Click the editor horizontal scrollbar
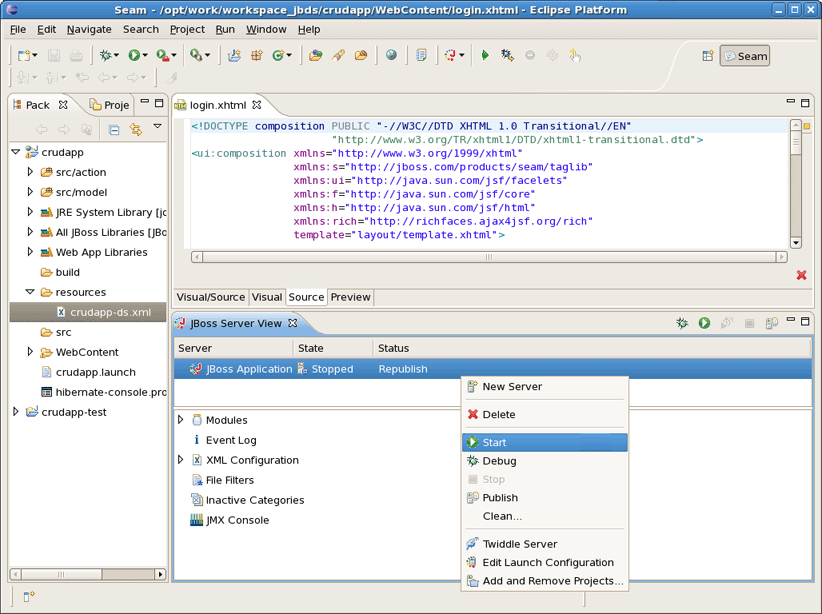The width and height of the screenshot is (822, 614). [488, 257]
